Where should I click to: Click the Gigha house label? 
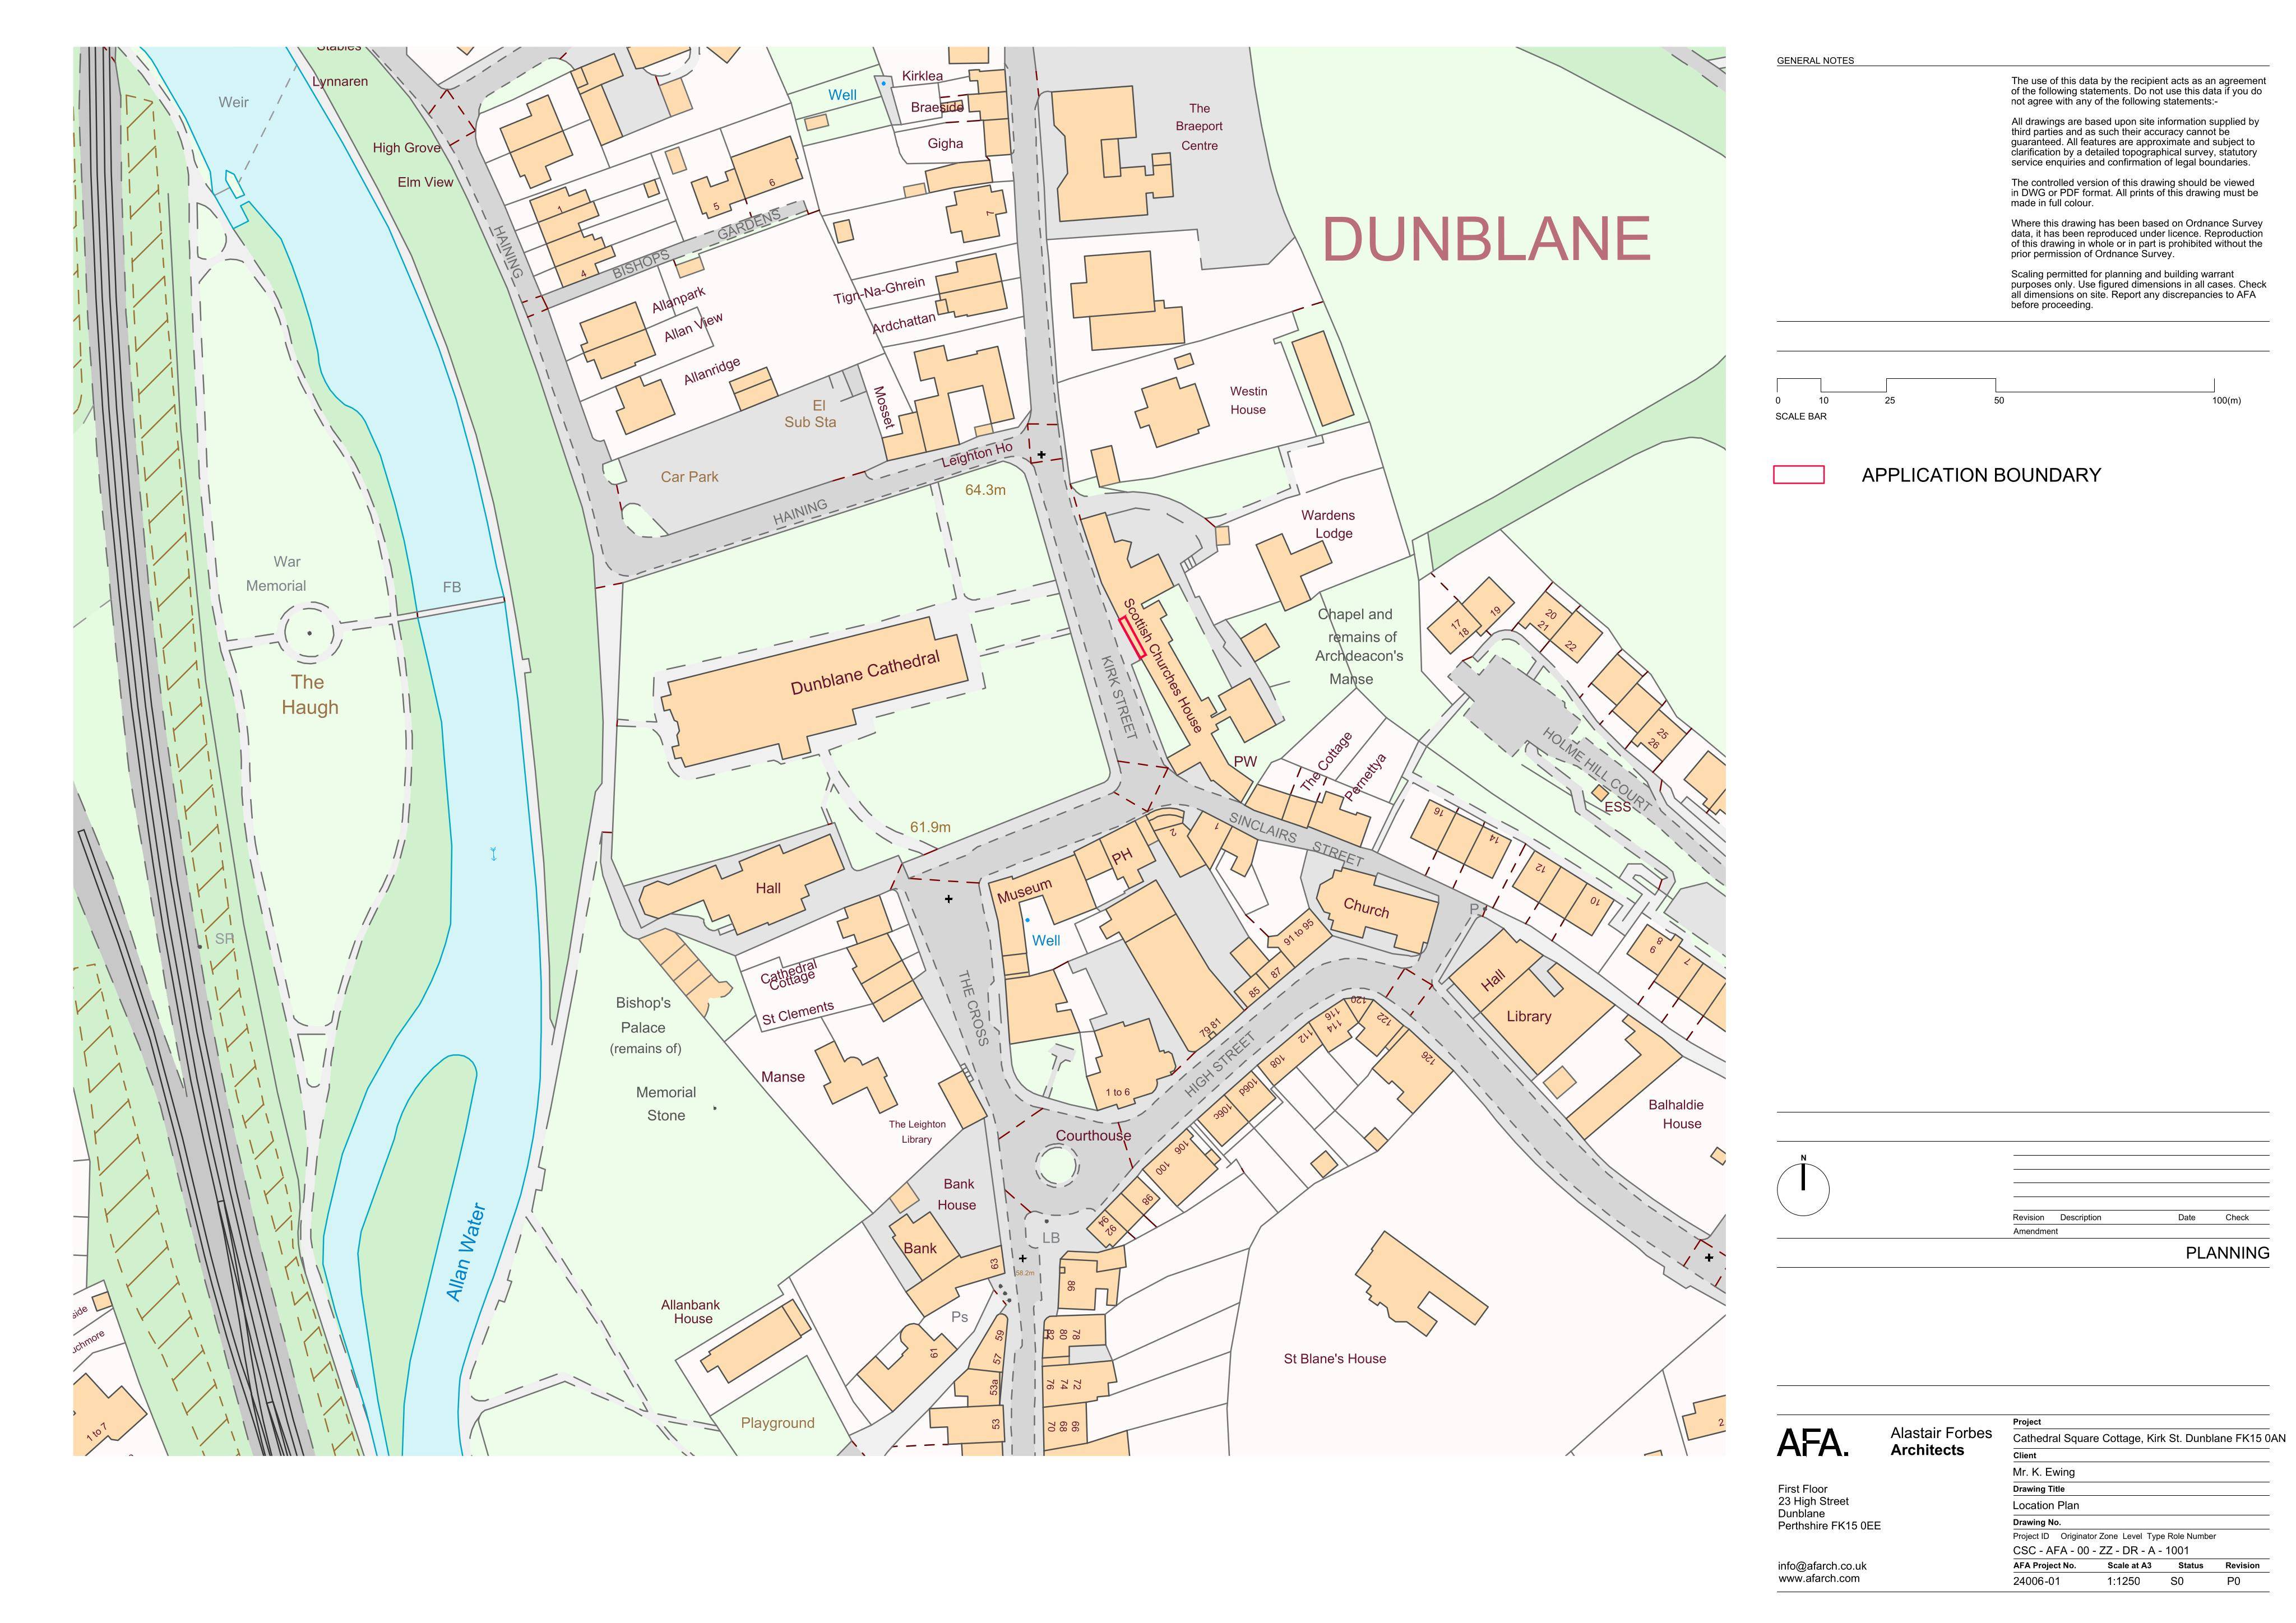pyautogui.click(x=945, y=144)
